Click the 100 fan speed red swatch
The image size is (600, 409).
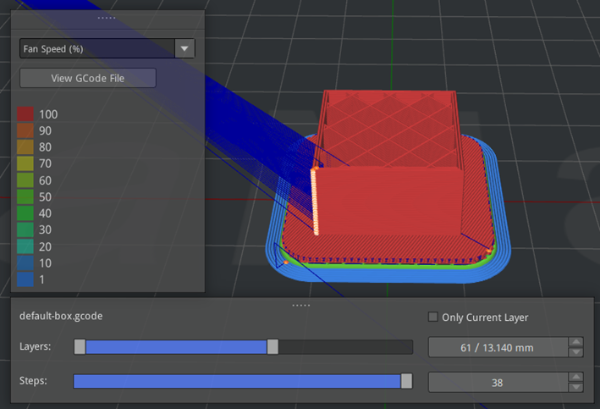tap(27, 115)
